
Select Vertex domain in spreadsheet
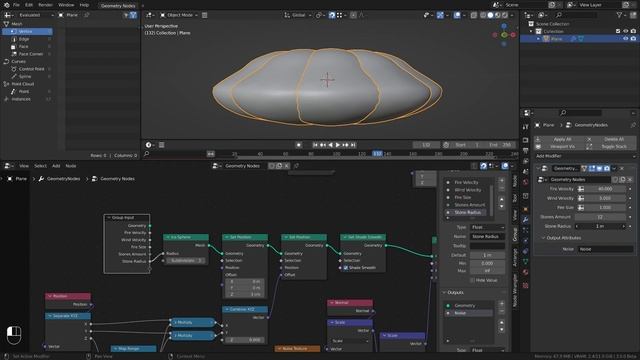[x=28, y=31]
